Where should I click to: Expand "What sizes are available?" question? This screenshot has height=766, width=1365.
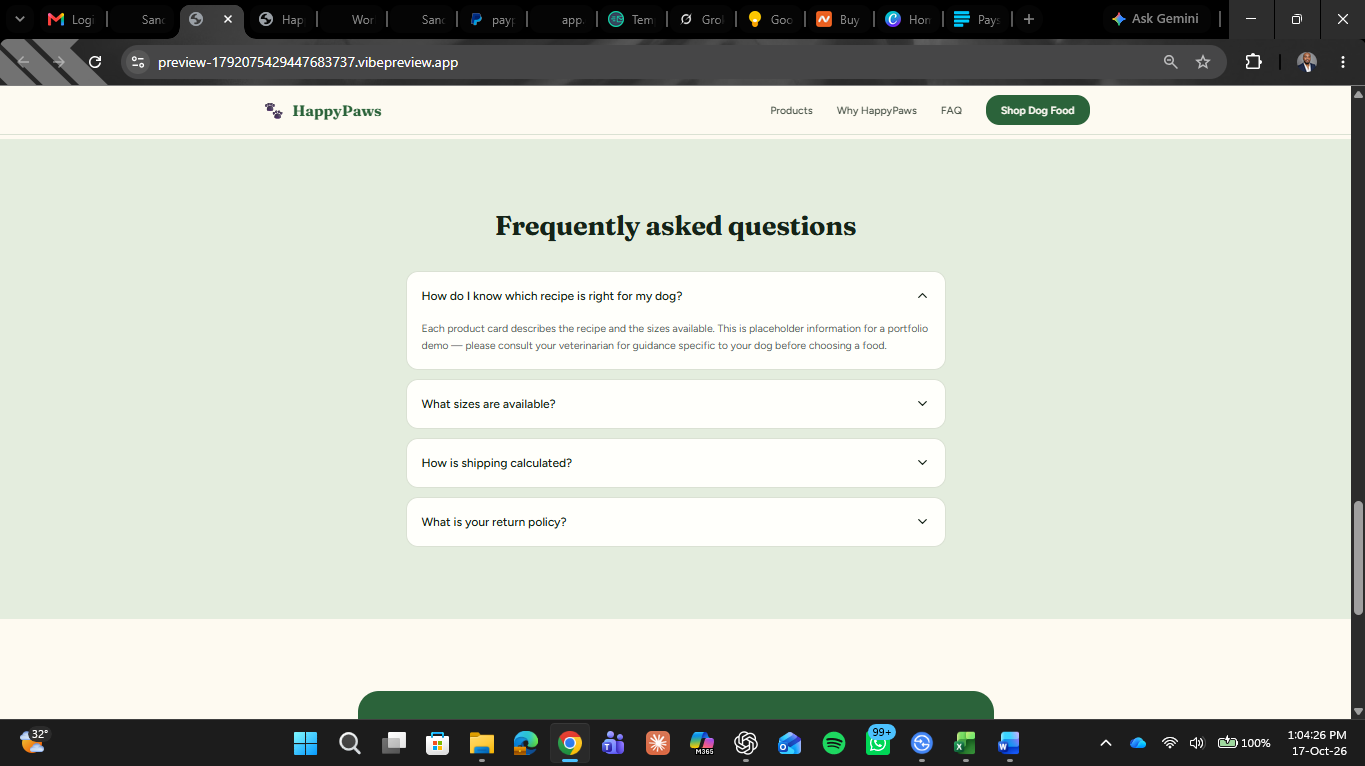pos(676,404)
